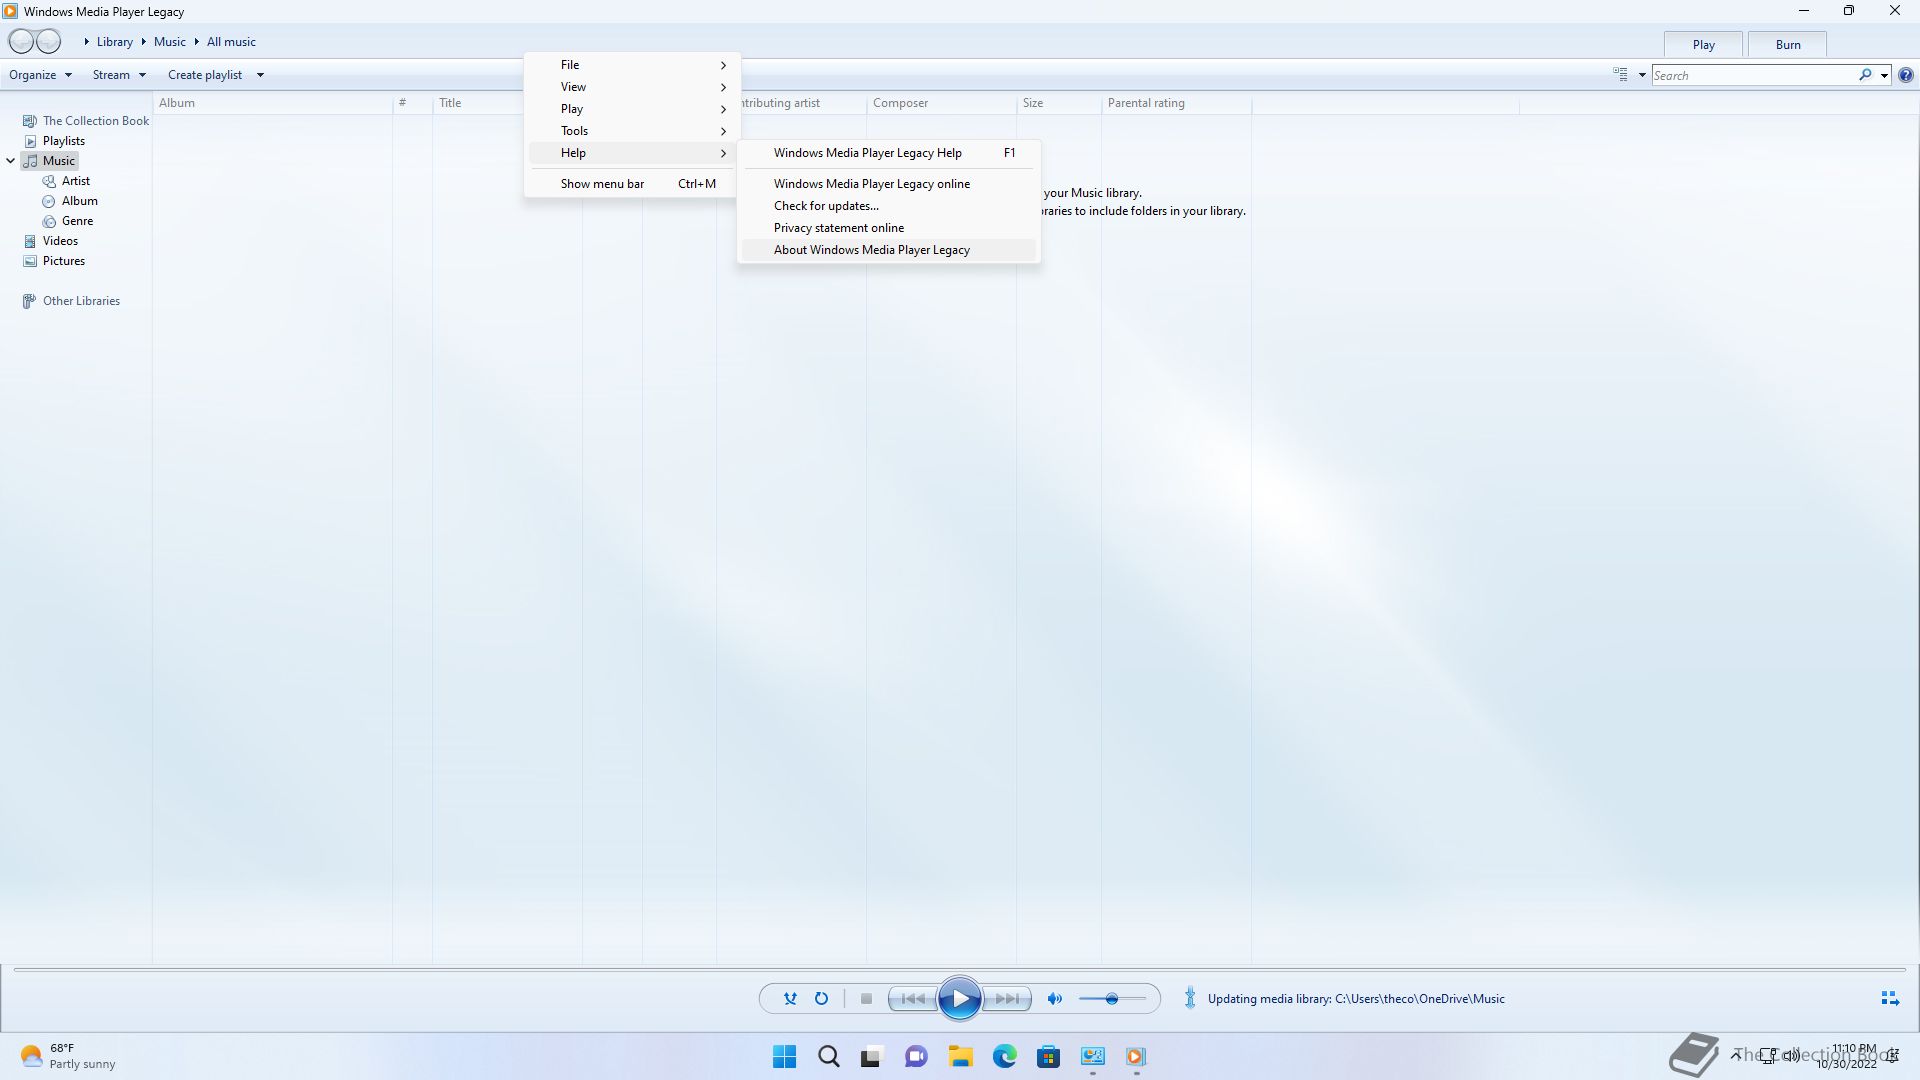Viewport: 1920px width, 1080px height.
Task: Mute the volume speaker icon
Action: [x=1055, y=998]
